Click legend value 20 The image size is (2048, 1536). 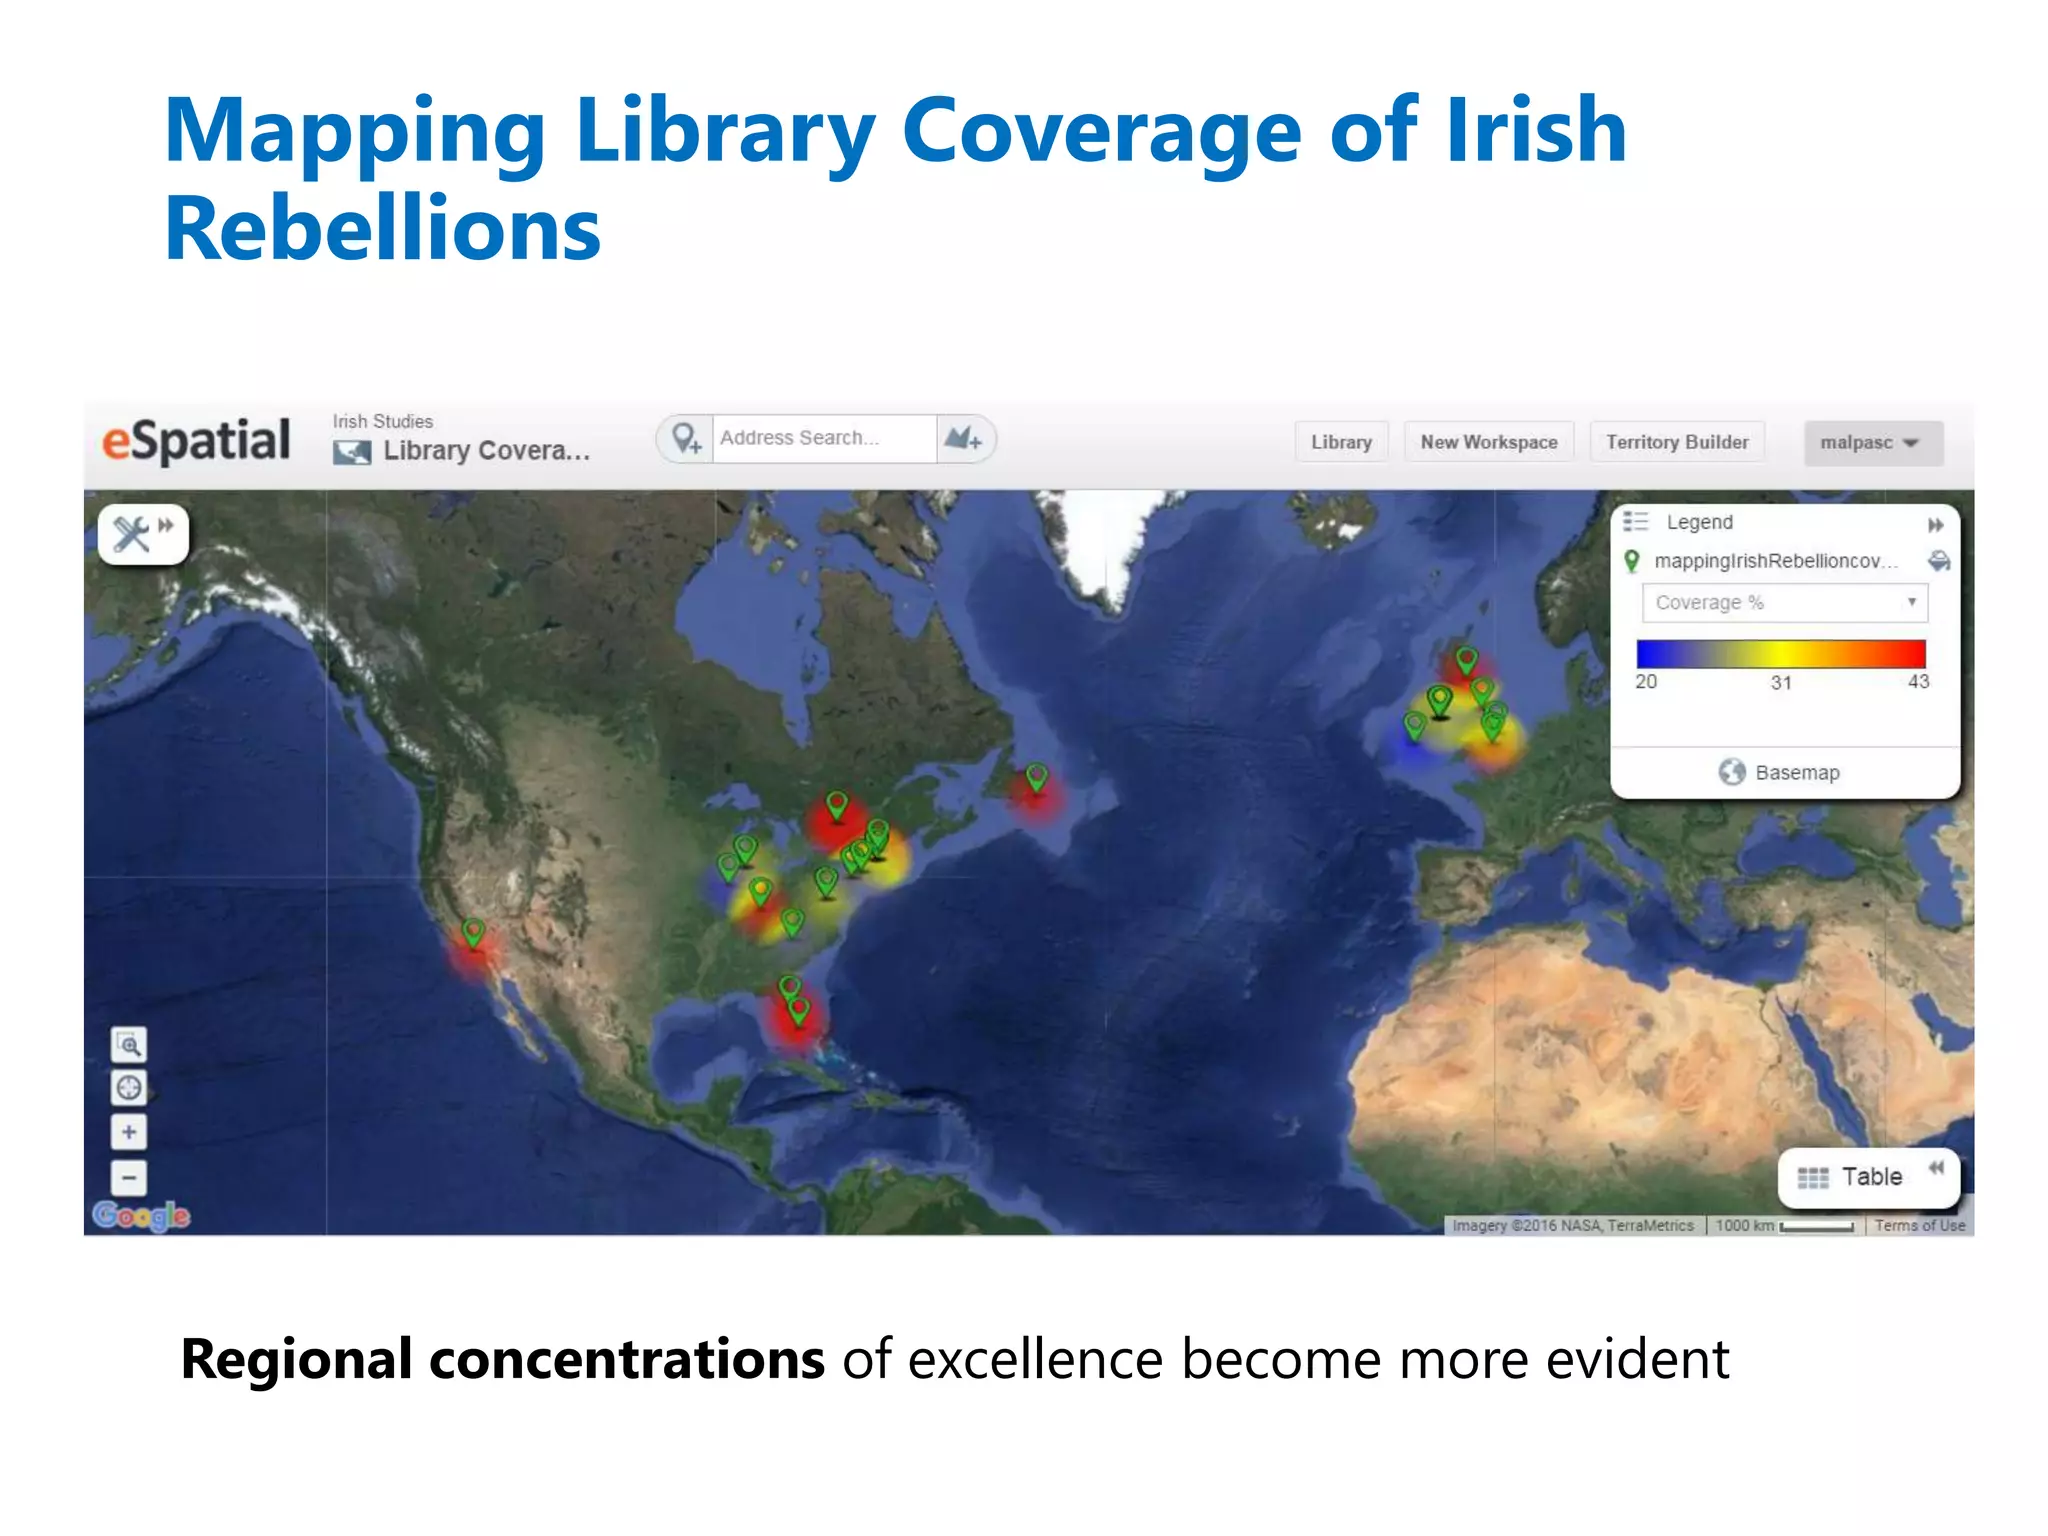coord(1646,682)
